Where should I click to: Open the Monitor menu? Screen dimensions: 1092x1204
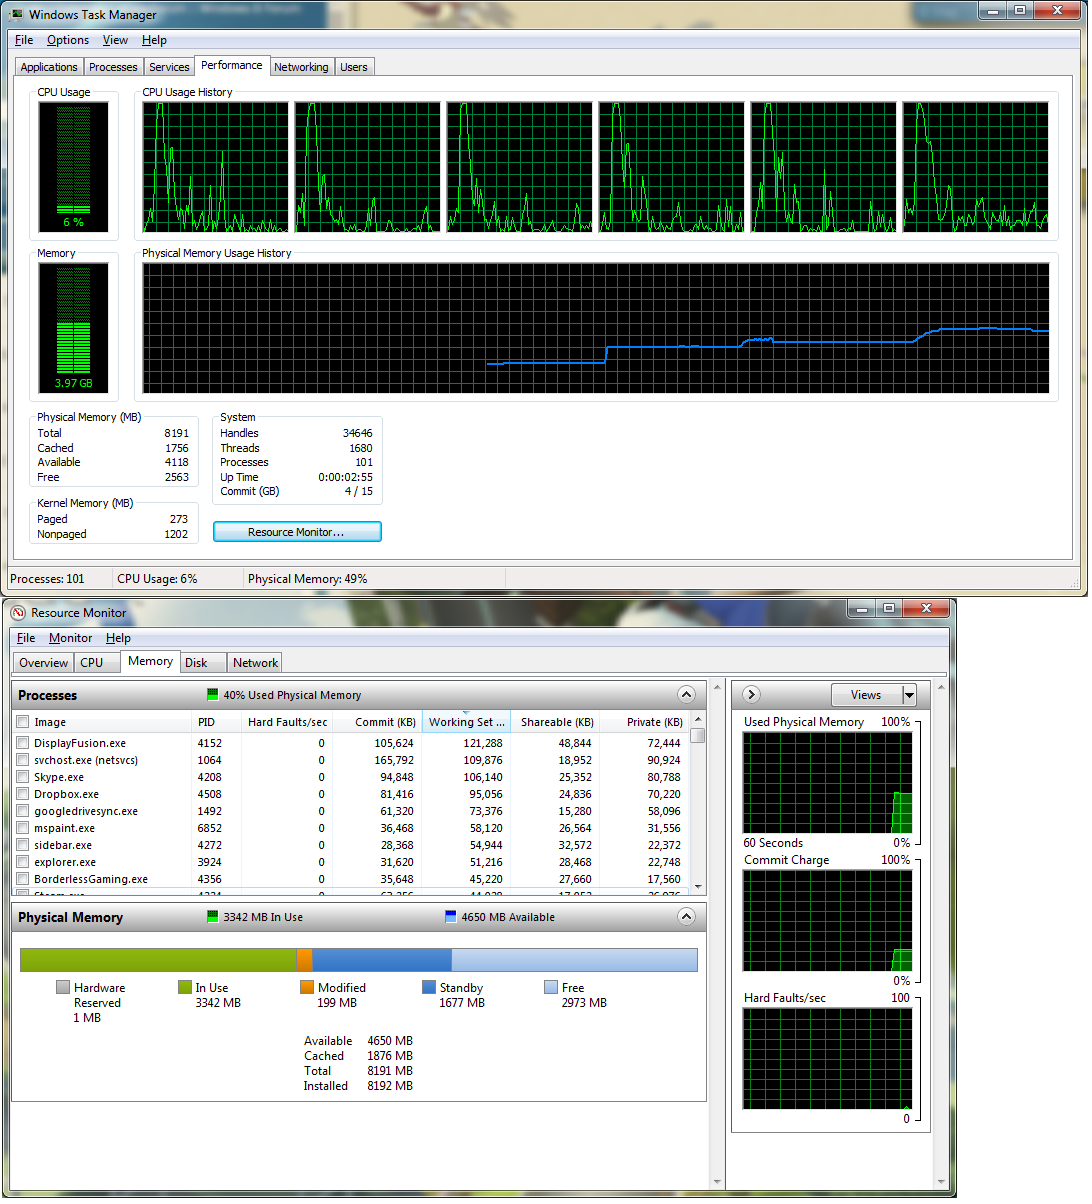(70, 638)
